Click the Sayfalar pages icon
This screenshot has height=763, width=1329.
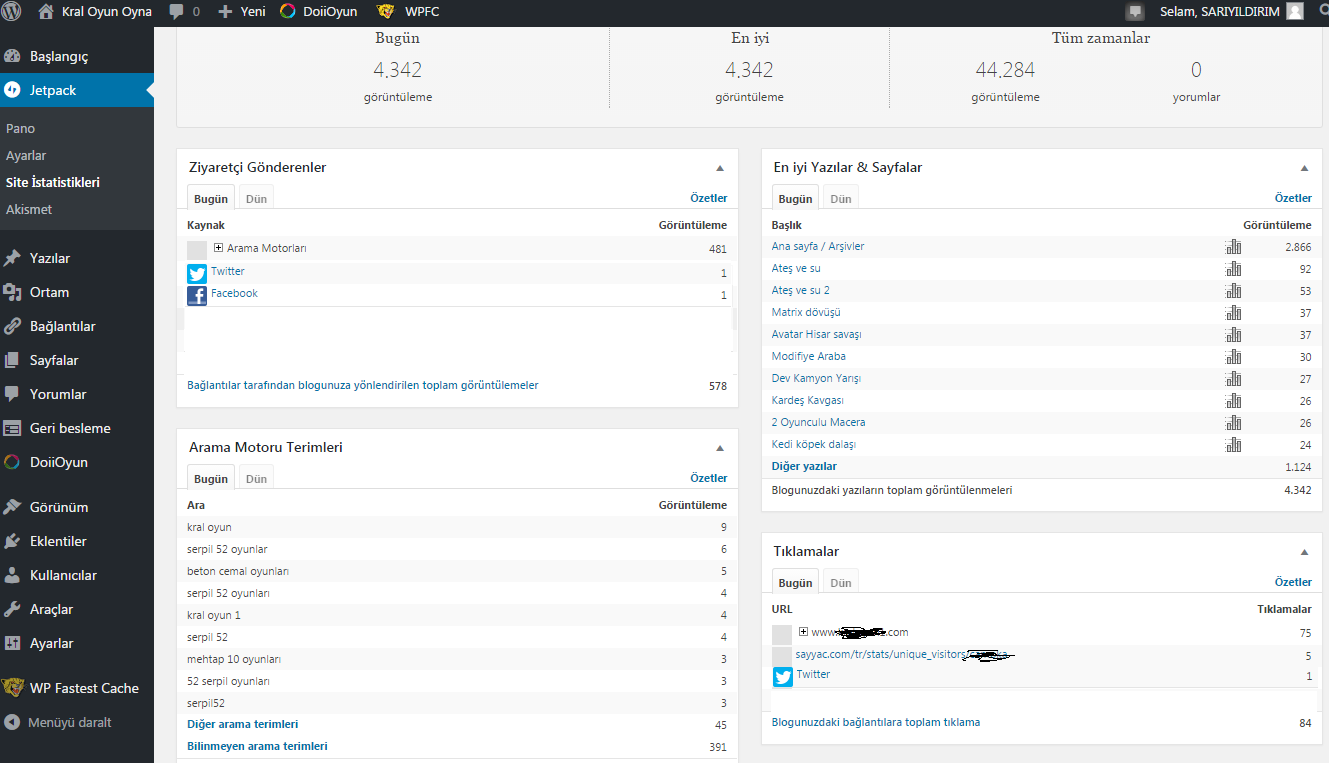(12, 360)
